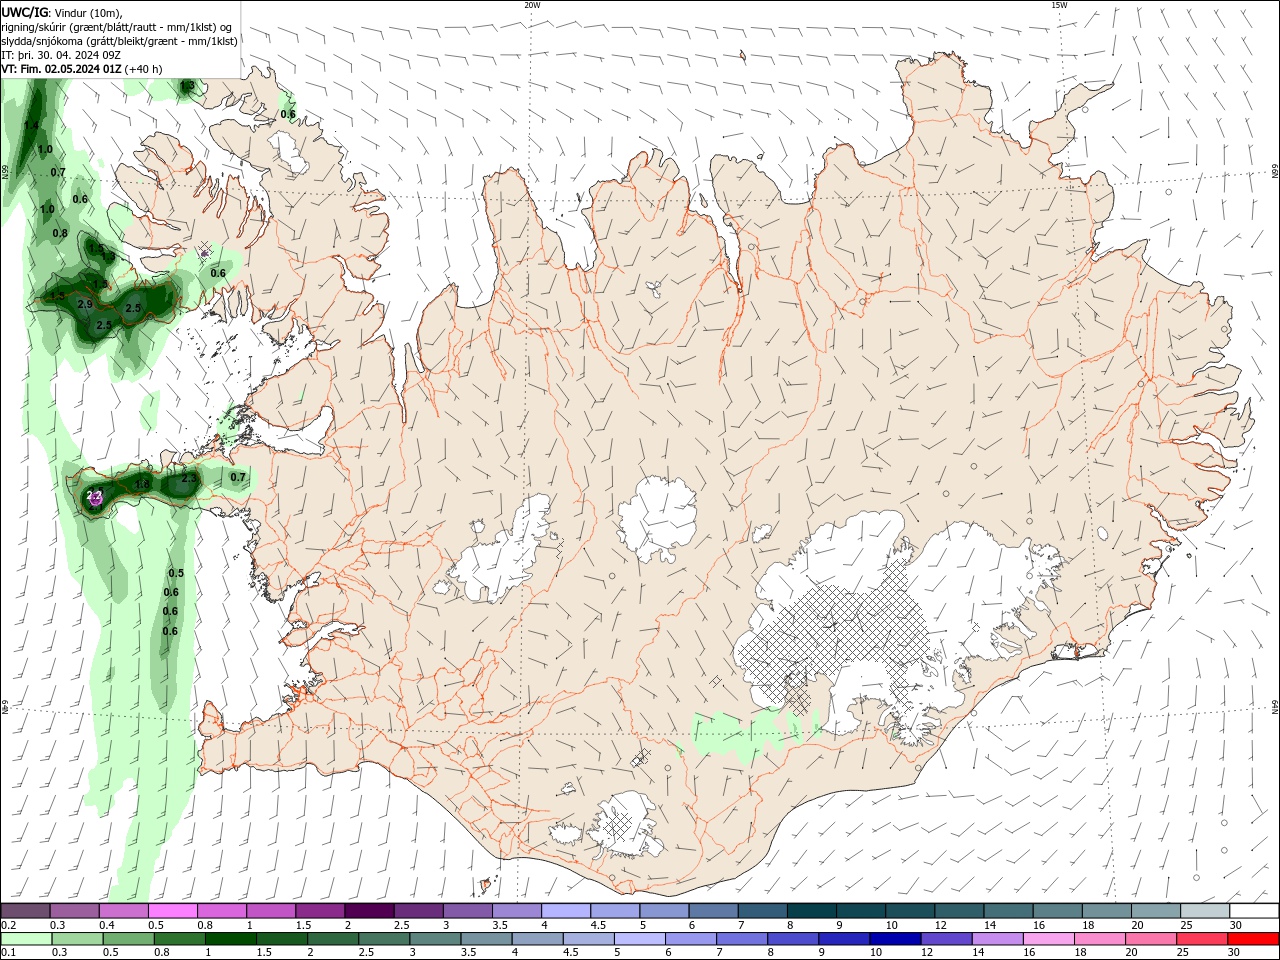Click the light pink 16 swatch, bottom legend row
This screenshot has height=960, width=1280.
1048,939
